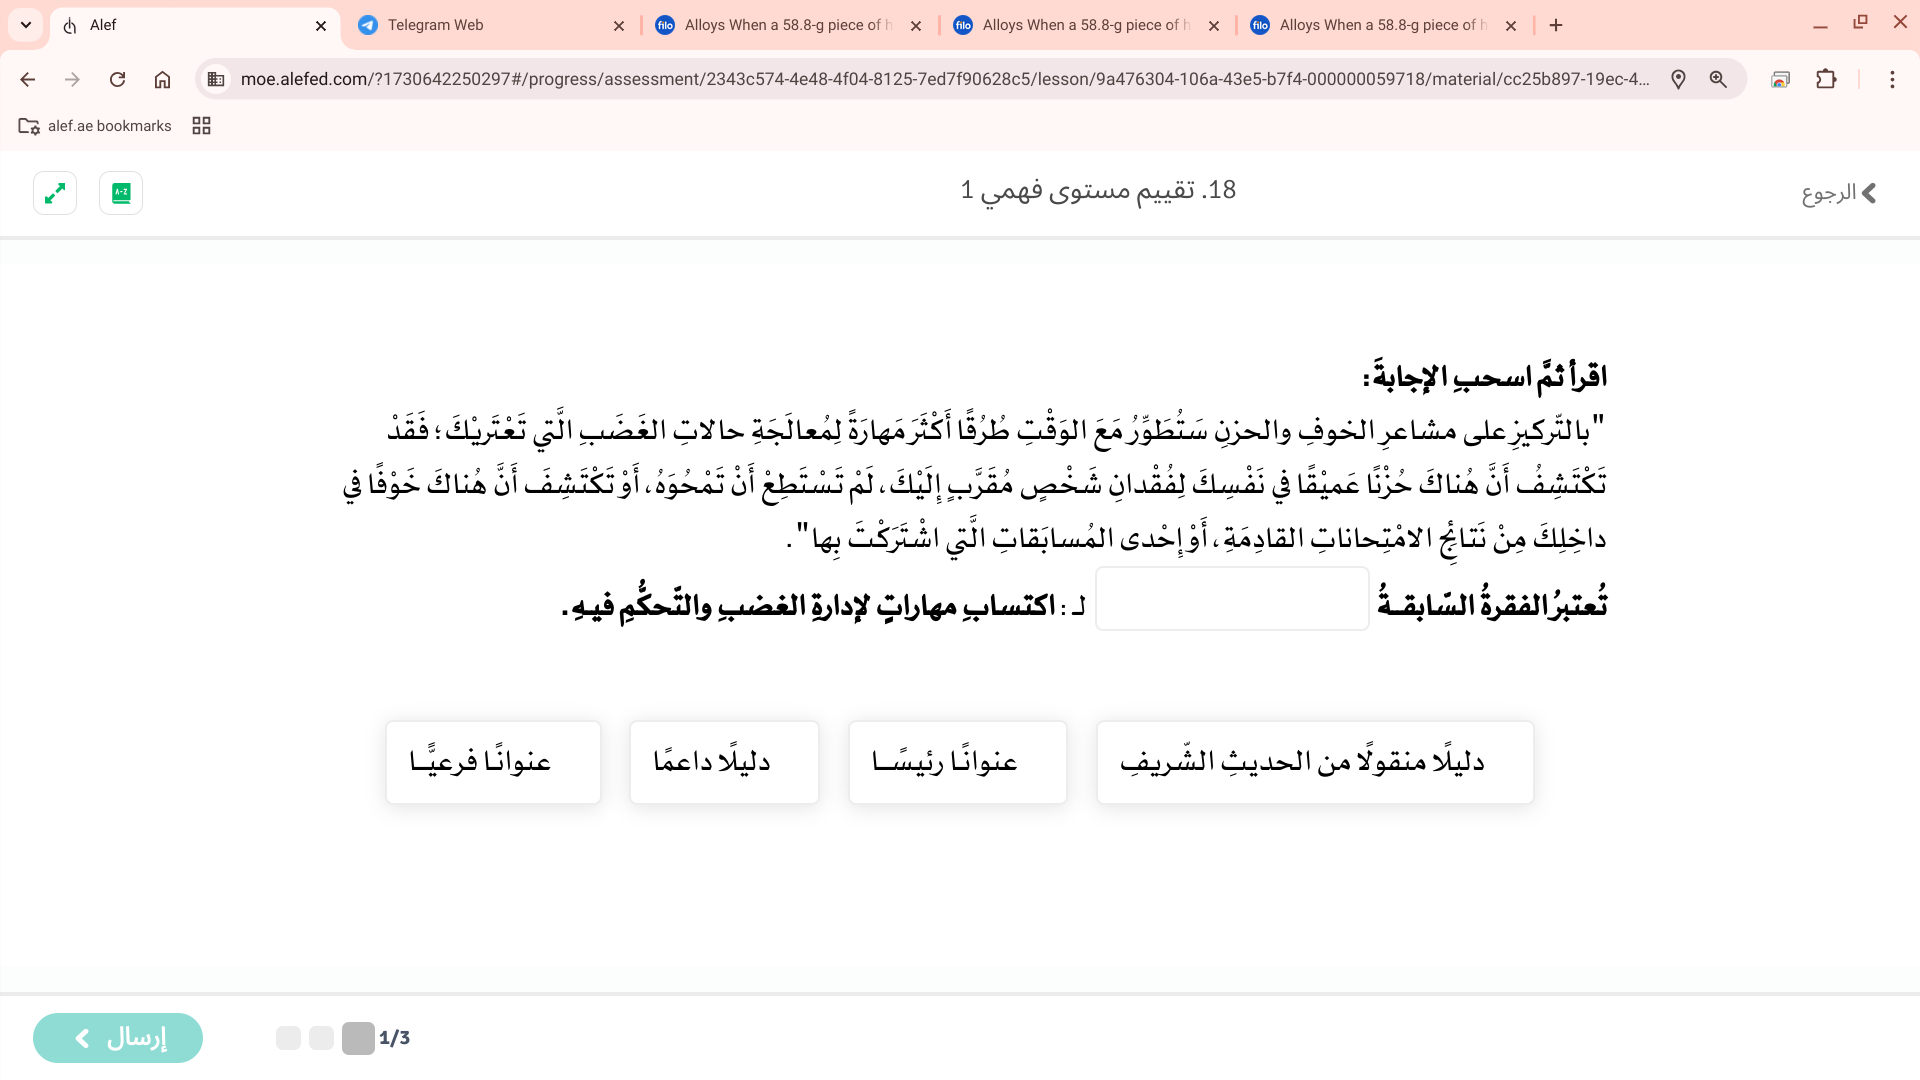The image size is (1920, 1080).
Task: Click the location pin icon in address bar
Action: click(1678, 79)
